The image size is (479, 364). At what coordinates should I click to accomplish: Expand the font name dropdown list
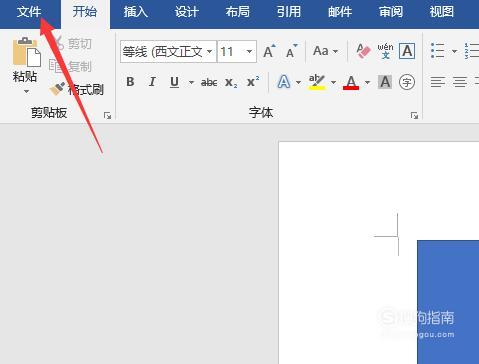[210, 52]
